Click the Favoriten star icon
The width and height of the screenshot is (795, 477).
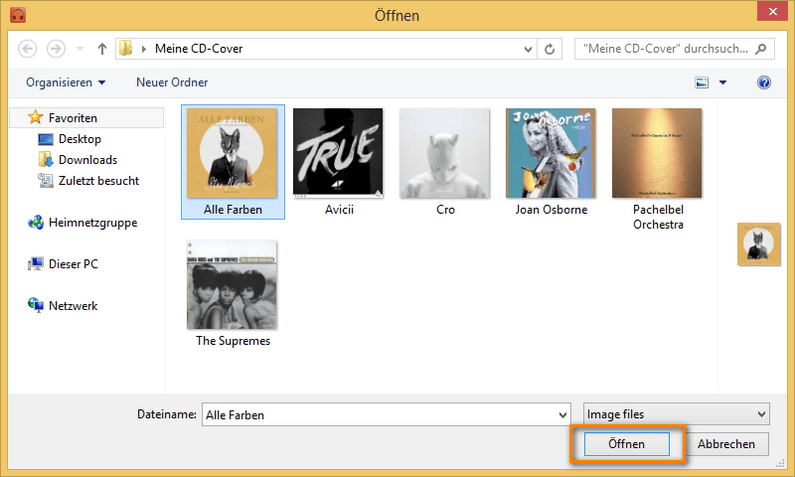[x=35, y=117]
